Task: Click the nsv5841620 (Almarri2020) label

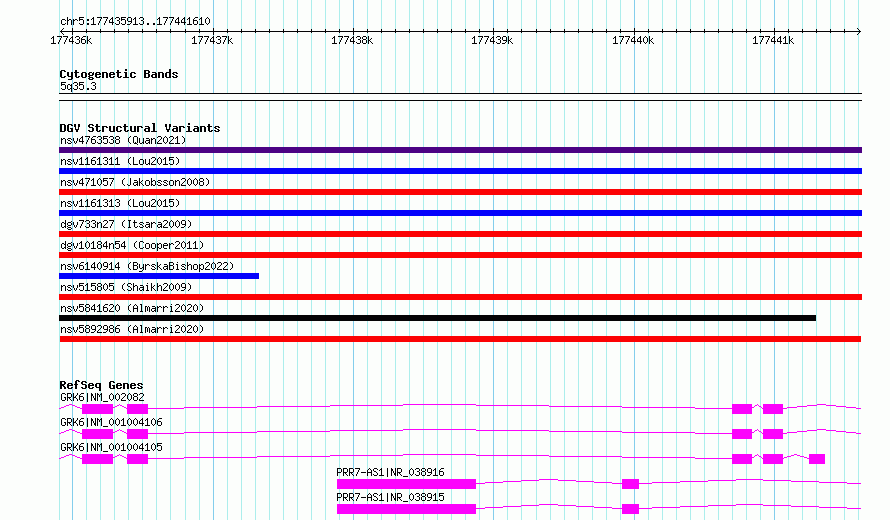Action: [x=132, y=308]
